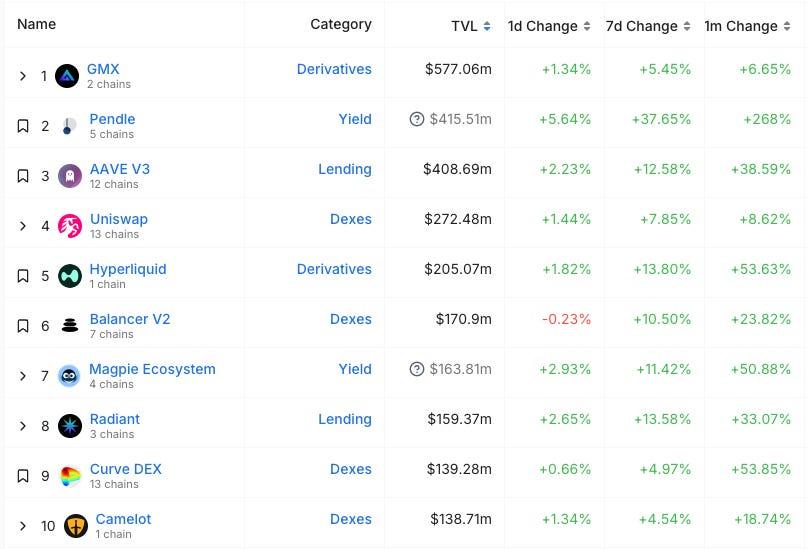This screenshot has height=549, width=808.
Task: Click the question mark icon beside Pendle TVL
Action: (x=417, y=119)
